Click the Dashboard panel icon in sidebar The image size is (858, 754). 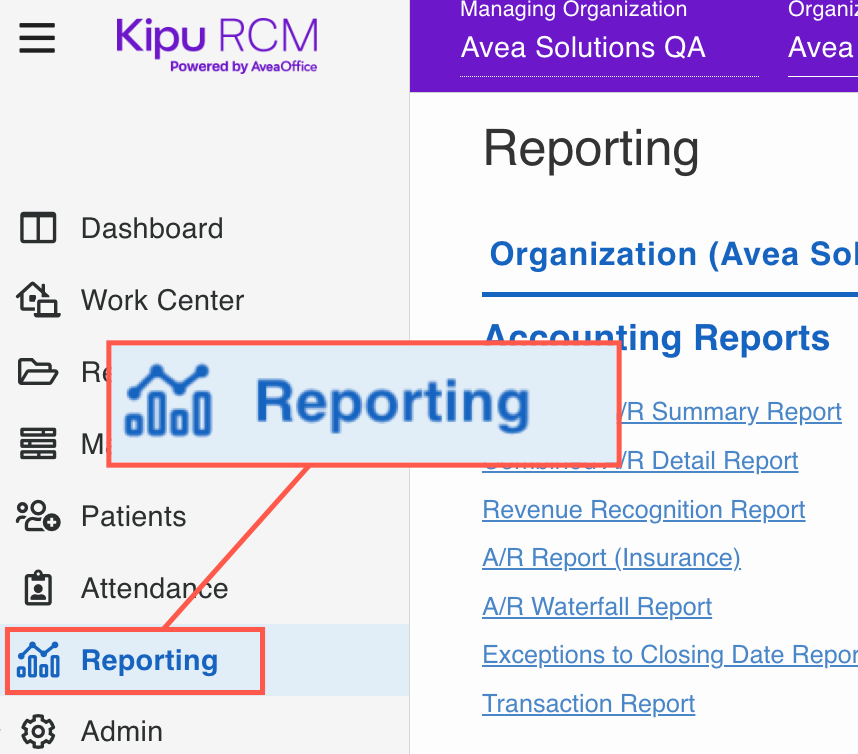pyautogui.click(x=38, y=228)
